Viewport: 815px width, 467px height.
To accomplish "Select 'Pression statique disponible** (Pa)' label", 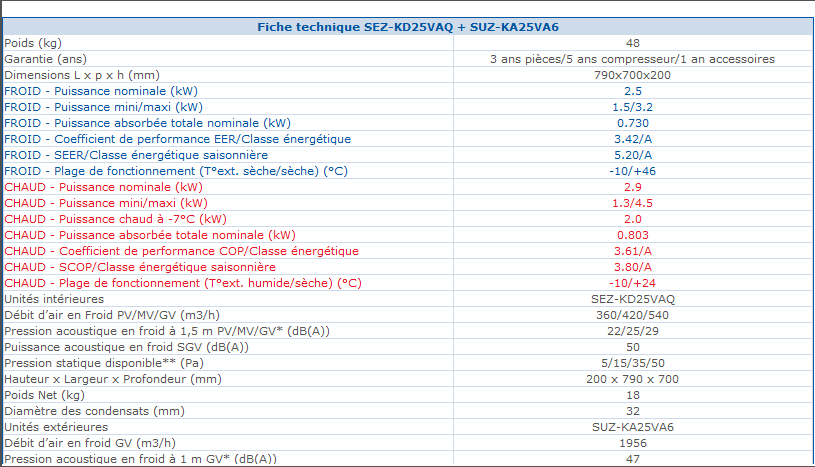I will (104, 363).
